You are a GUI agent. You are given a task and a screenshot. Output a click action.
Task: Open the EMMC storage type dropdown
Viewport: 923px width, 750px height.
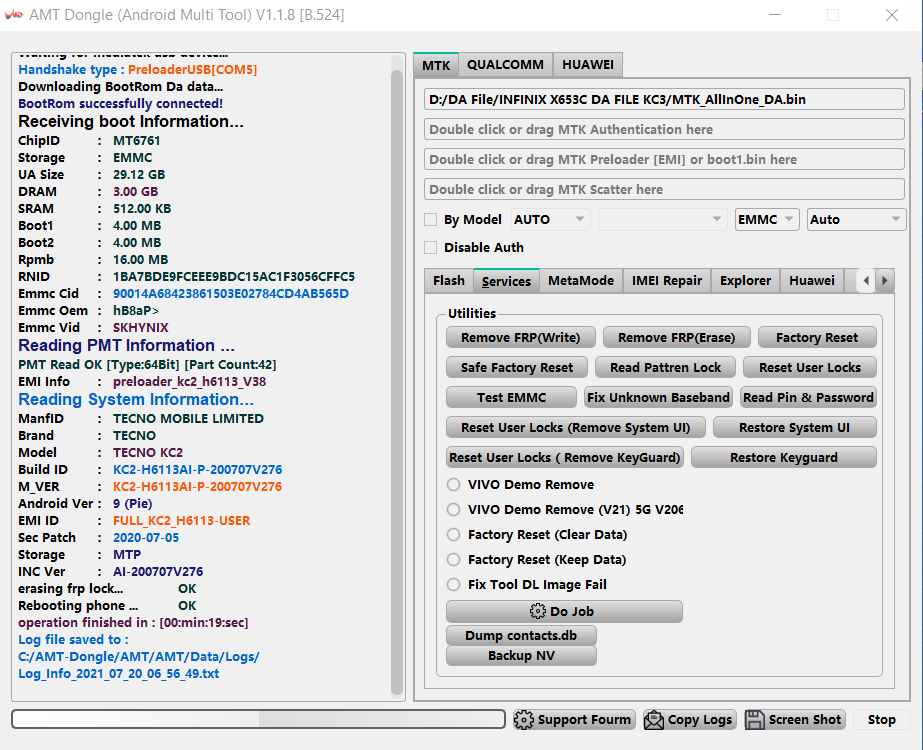coord(767,220)
